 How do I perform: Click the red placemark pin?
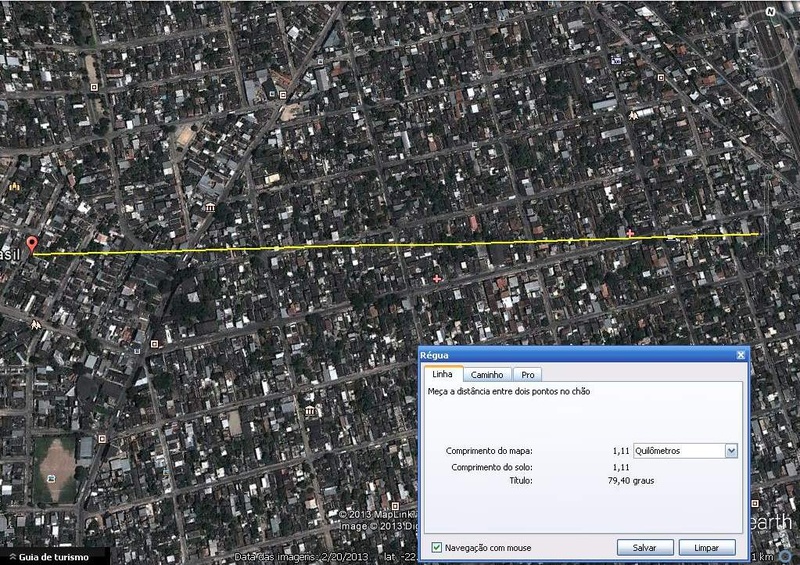32,244
